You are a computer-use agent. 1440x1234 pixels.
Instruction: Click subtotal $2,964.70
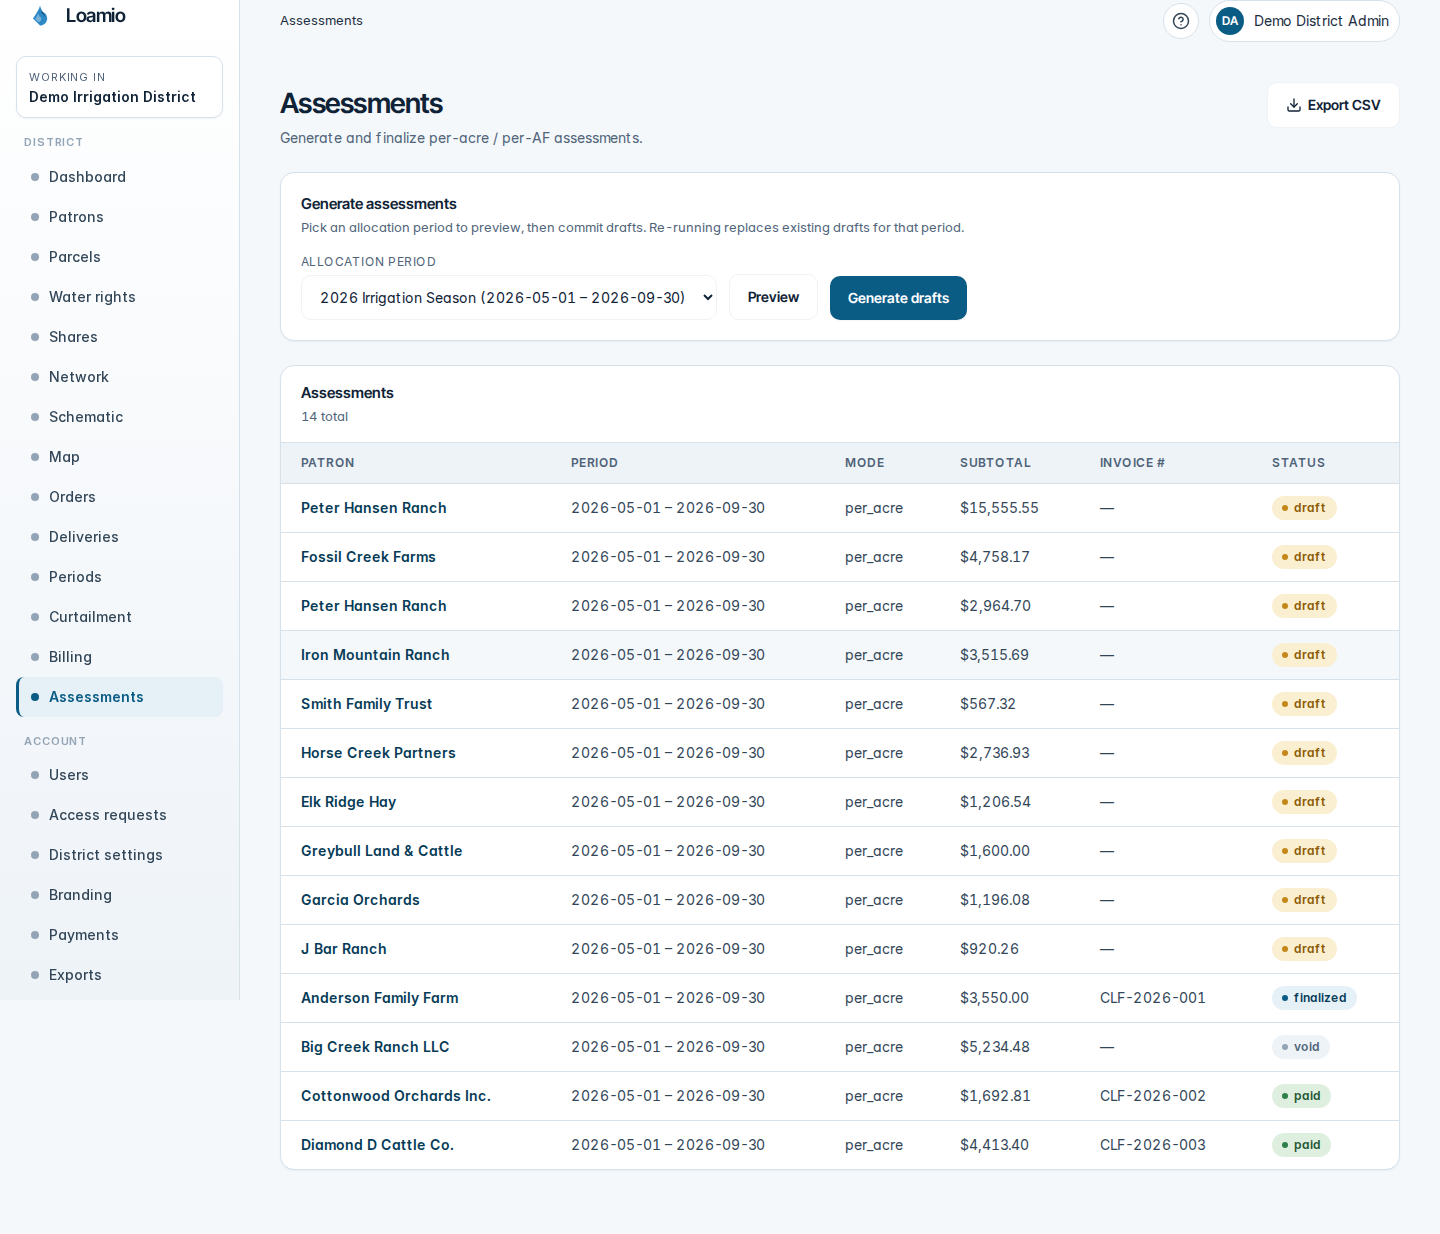(x=995, y=606)
